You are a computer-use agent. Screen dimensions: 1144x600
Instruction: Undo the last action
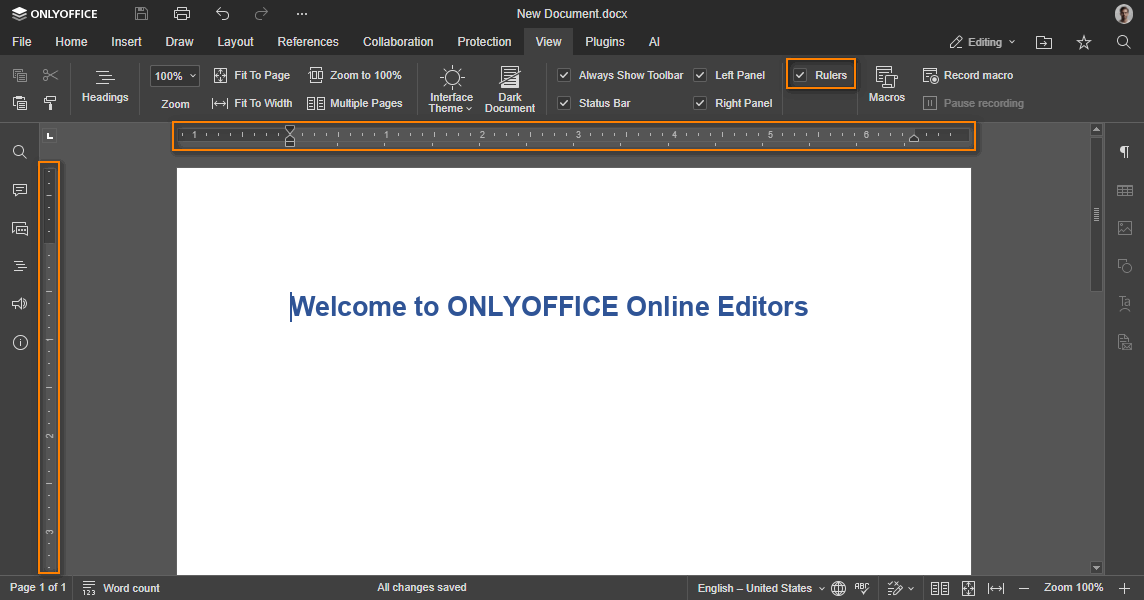[x=223, y=14]
